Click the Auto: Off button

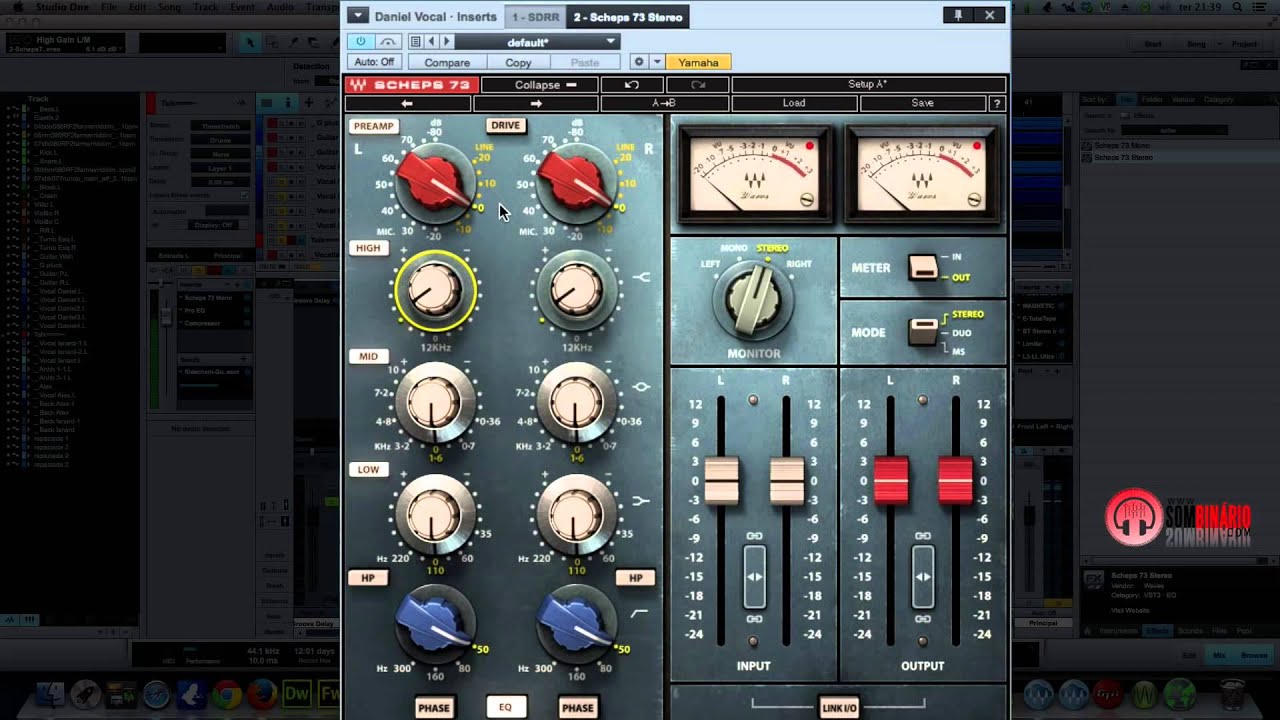pos(374,62)
